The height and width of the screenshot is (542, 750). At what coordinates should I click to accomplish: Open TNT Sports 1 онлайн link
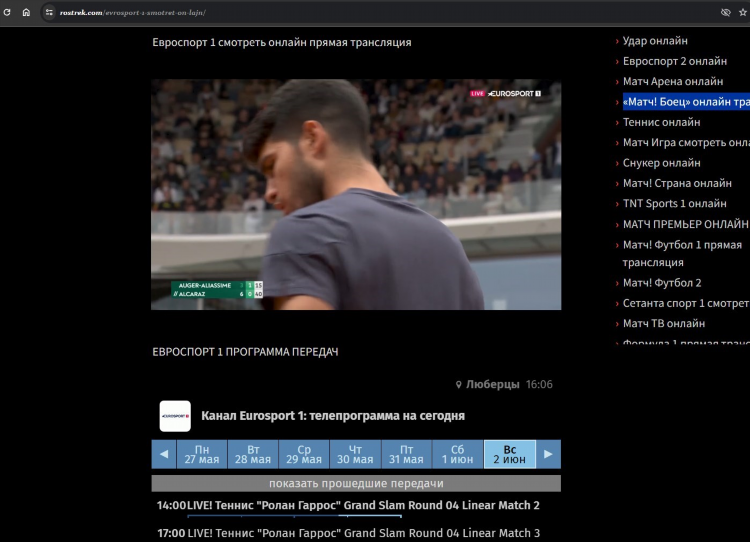[x=674, y=204]
